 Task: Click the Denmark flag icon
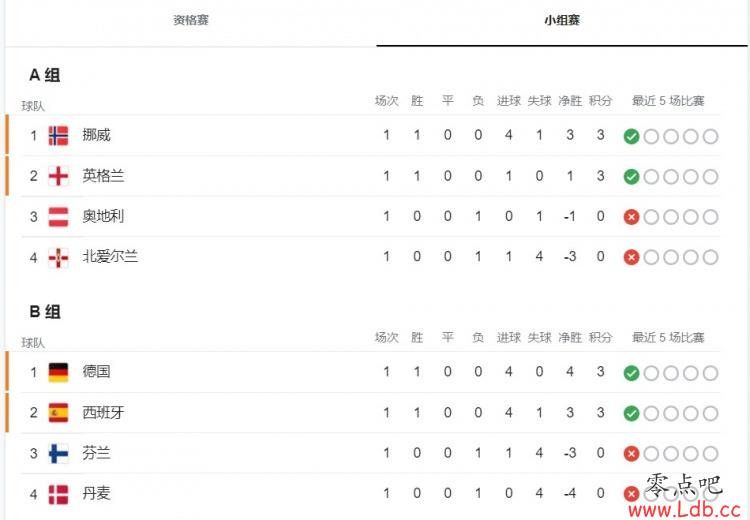click(58, 494)
